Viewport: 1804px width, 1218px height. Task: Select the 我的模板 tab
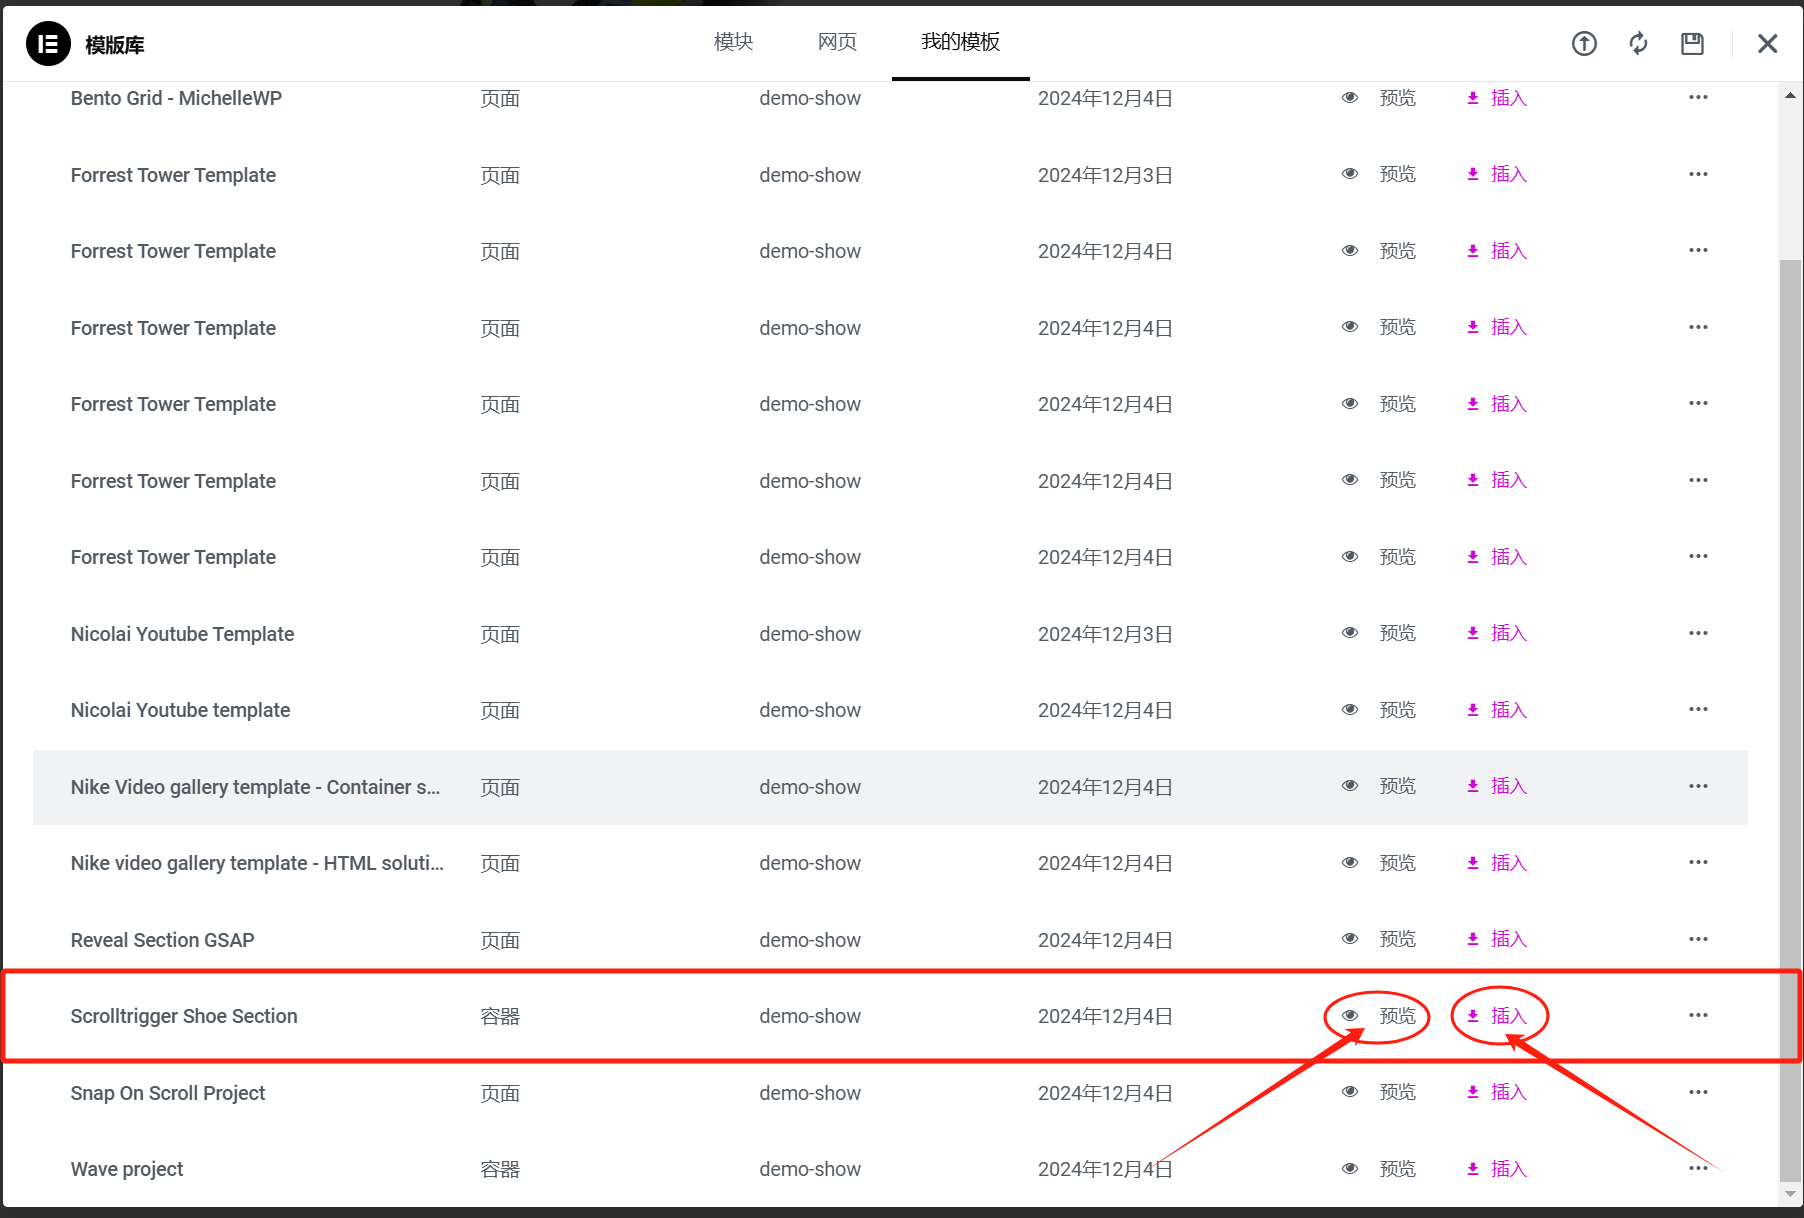click(960, 42)
